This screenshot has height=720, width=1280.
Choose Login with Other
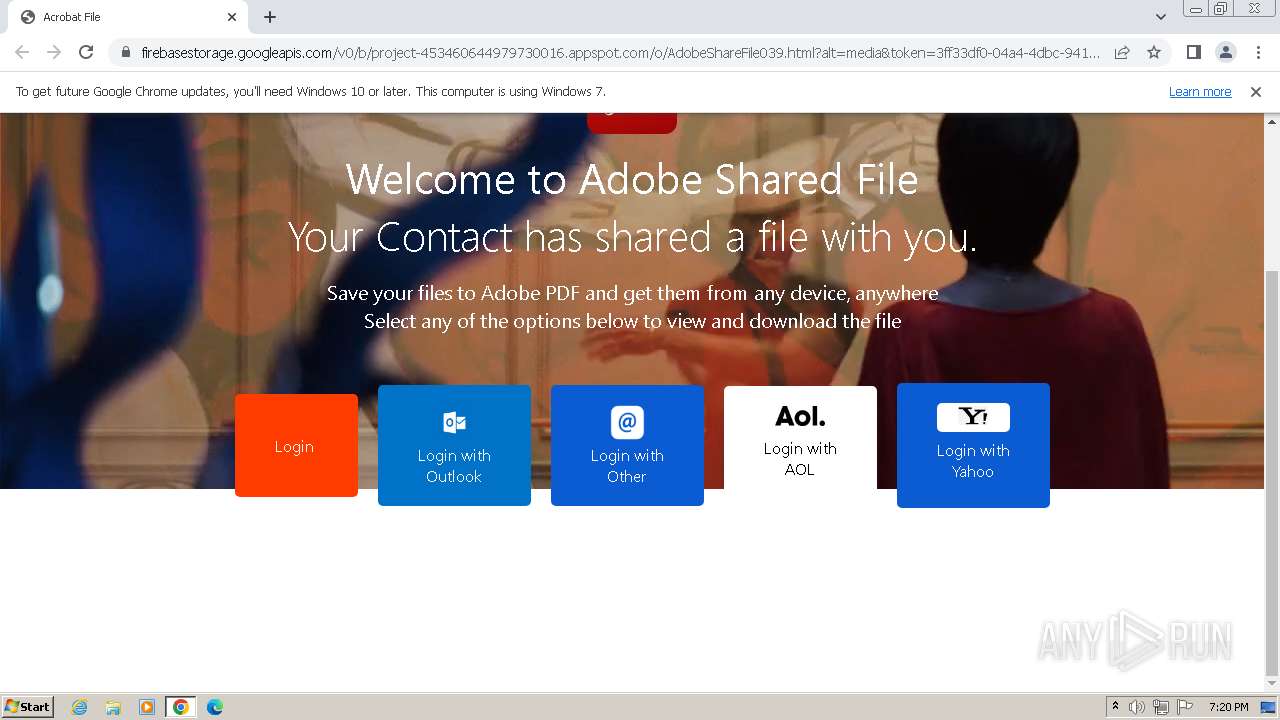(x=627, y=445)
